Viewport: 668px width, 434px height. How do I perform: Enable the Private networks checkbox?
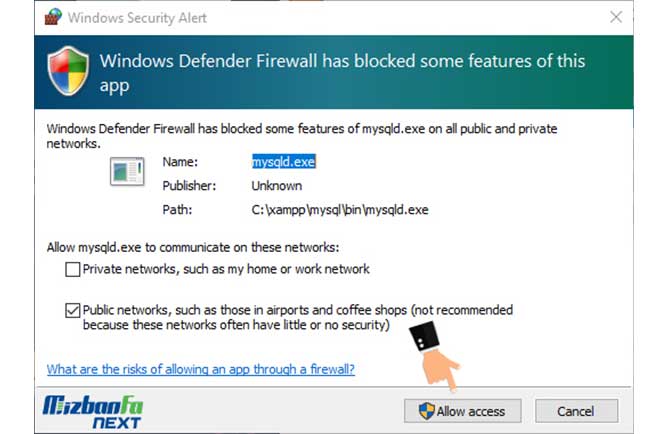(72, 269)
